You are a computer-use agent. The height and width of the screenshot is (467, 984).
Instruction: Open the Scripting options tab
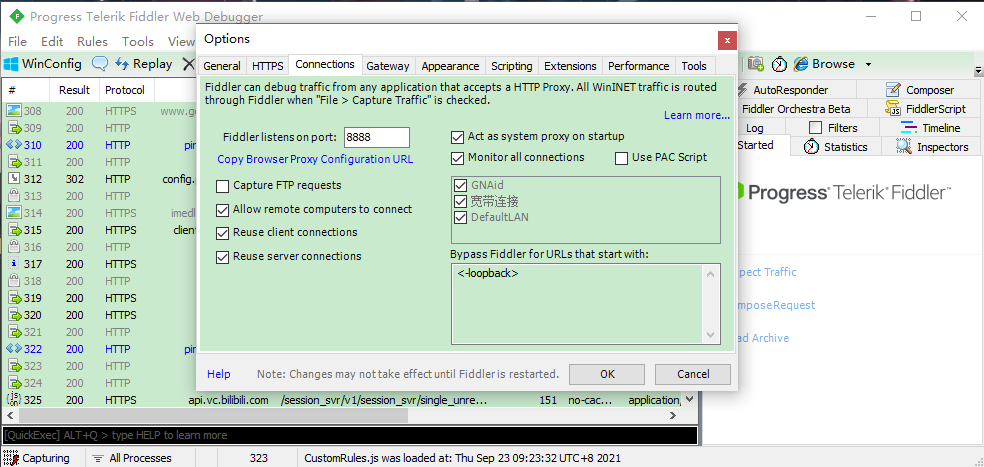point(511,66)
